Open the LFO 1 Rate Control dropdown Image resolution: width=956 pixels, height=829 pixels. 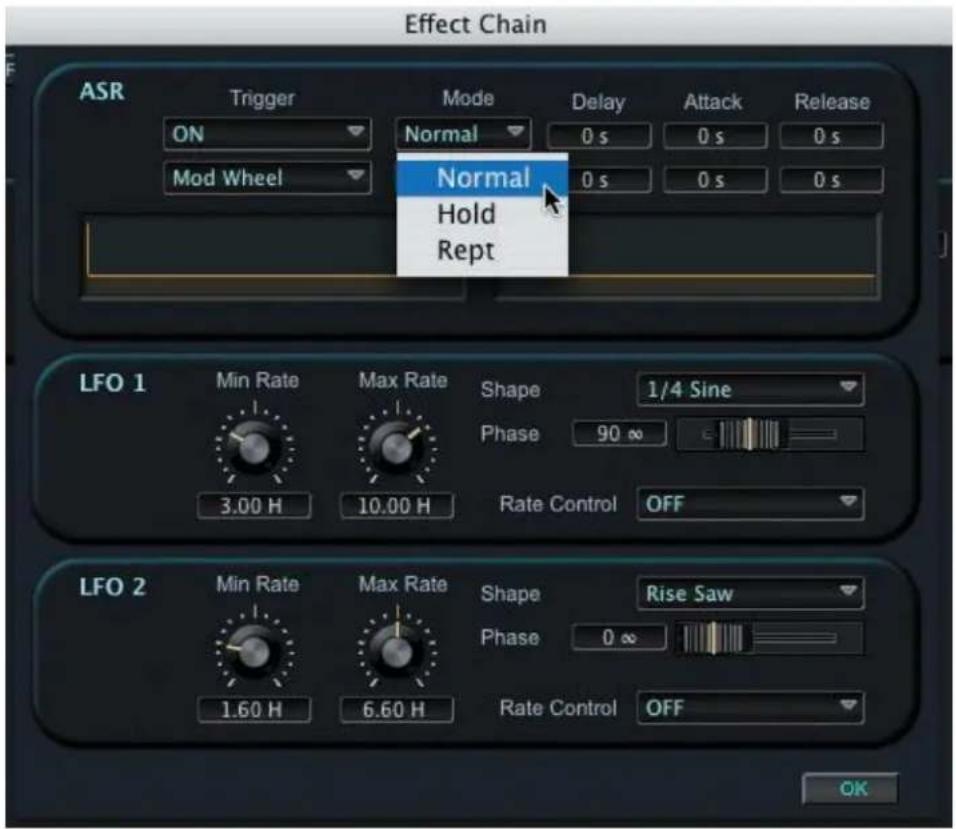(x=750, y=504)
